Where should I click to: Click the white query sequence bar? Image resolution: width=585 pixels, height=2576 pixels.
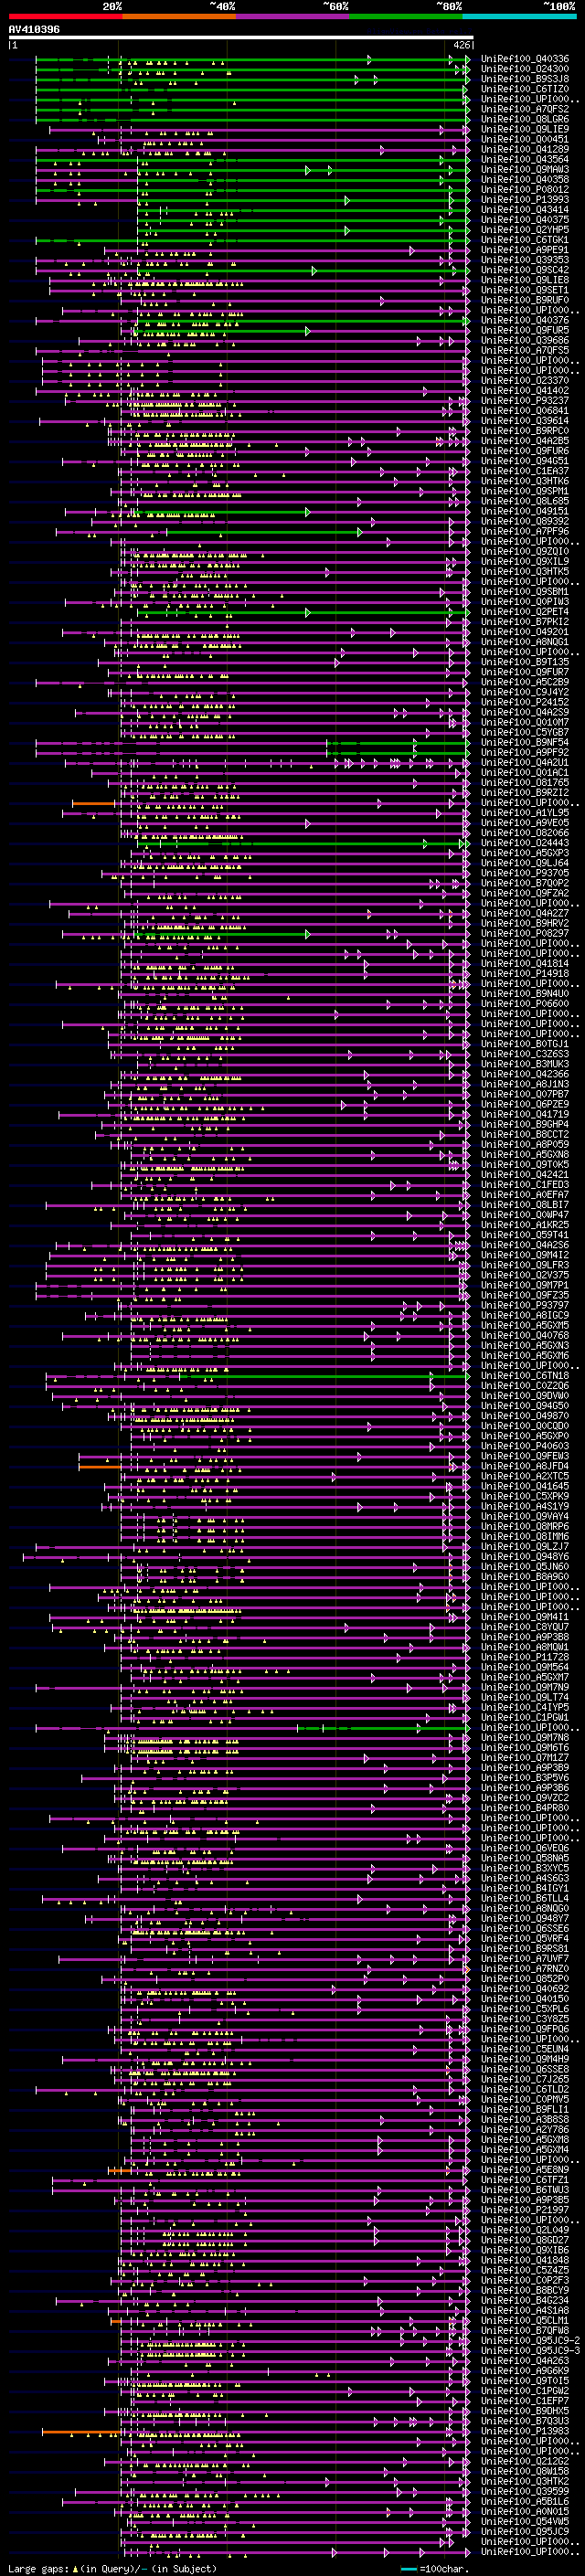point(241,37)
